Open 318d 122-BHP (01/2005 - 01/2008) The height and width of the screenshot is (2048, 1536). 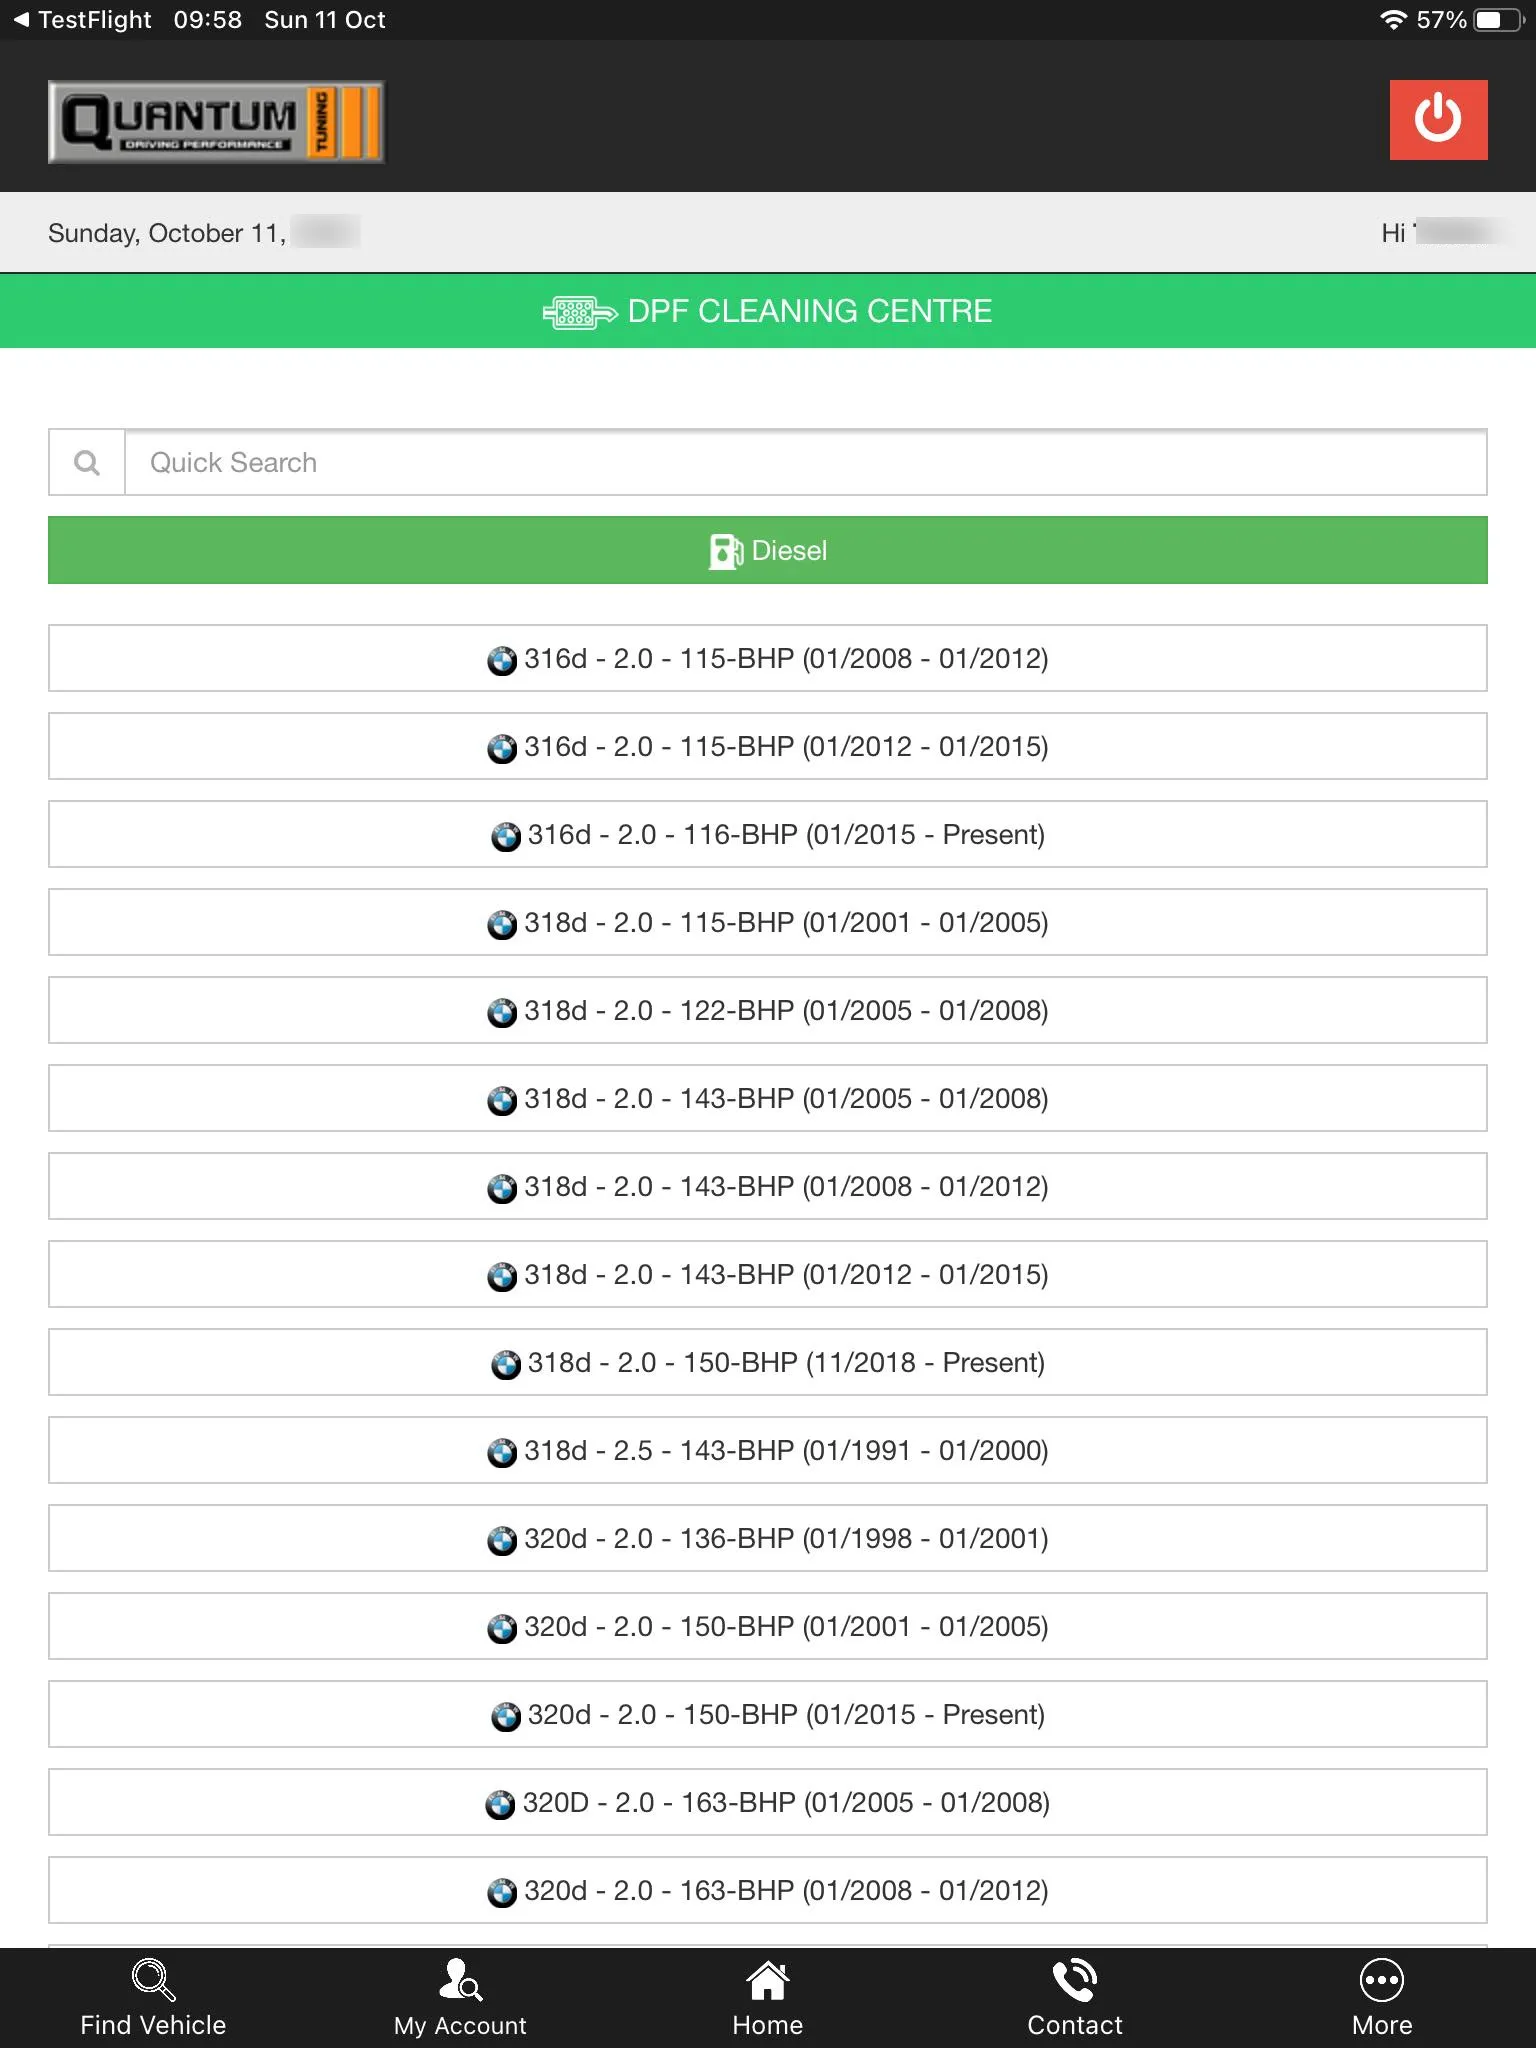(768, 1010)
